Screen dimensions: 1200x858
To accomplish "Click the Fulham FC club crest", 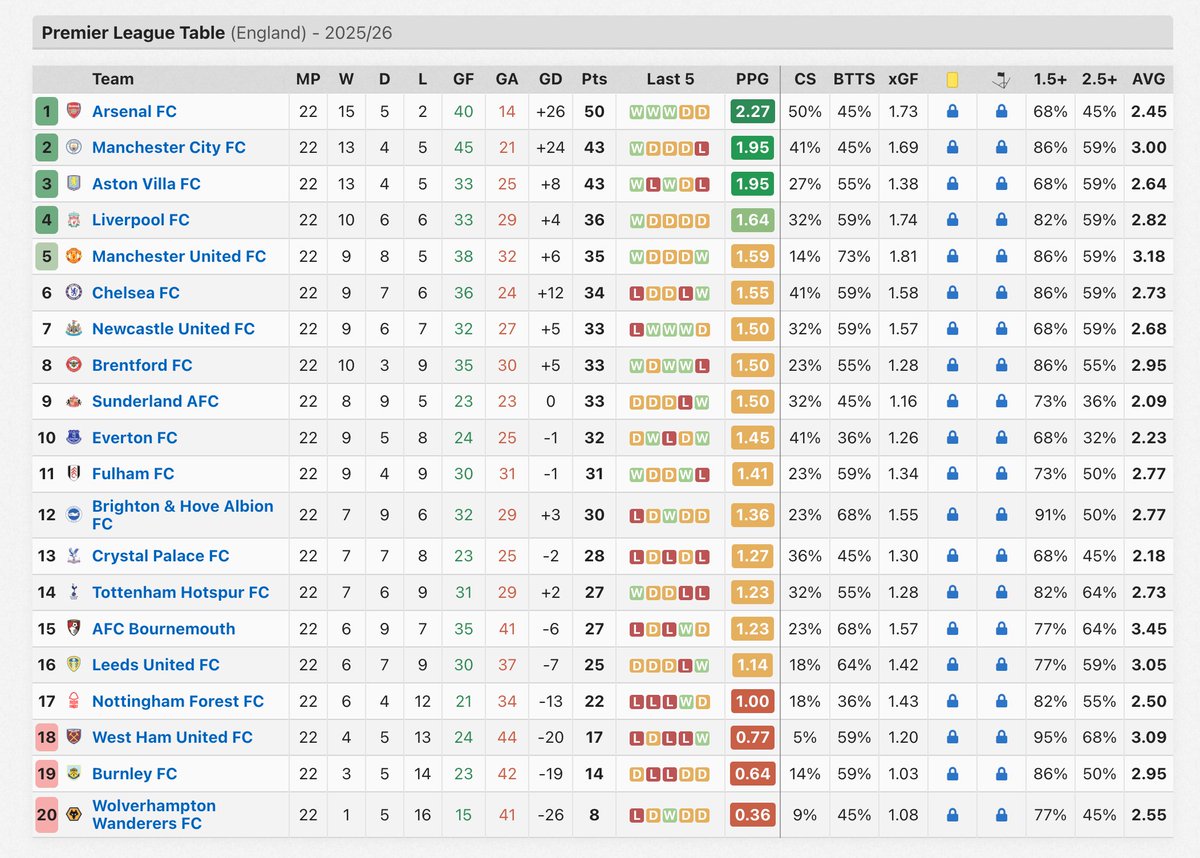I will tap(74, 474).
